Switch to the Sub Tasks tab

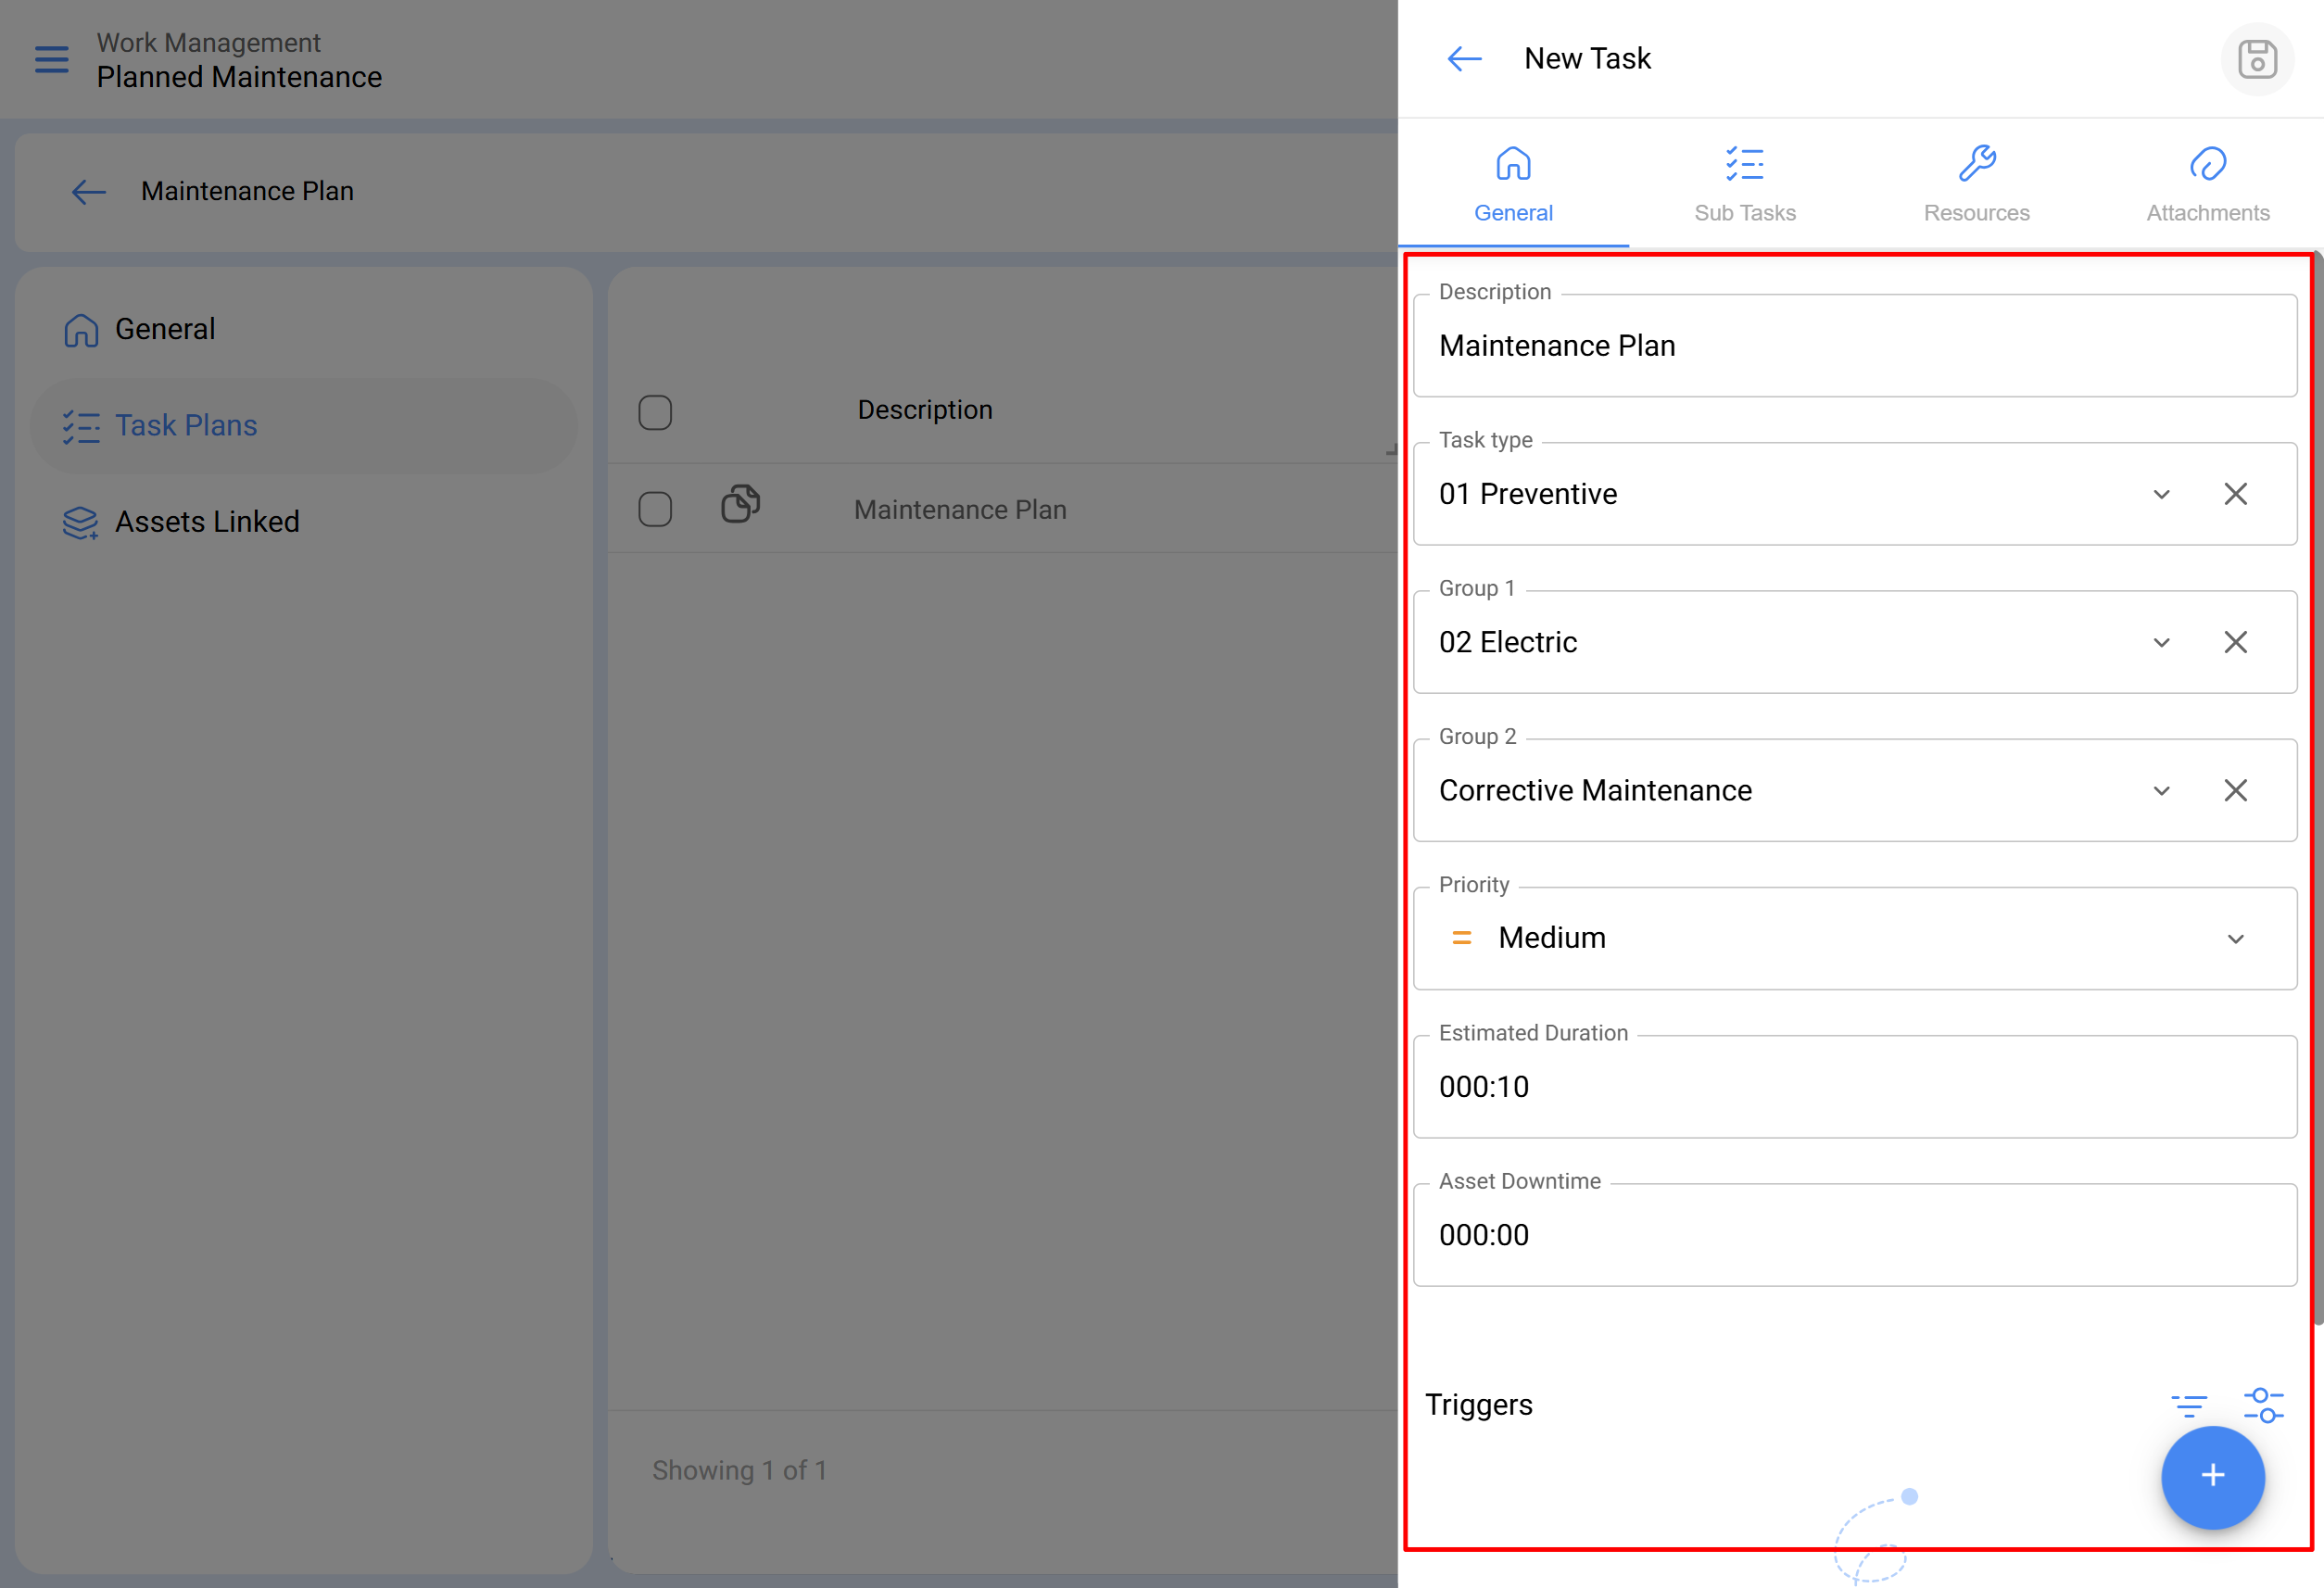(1744, 184)
